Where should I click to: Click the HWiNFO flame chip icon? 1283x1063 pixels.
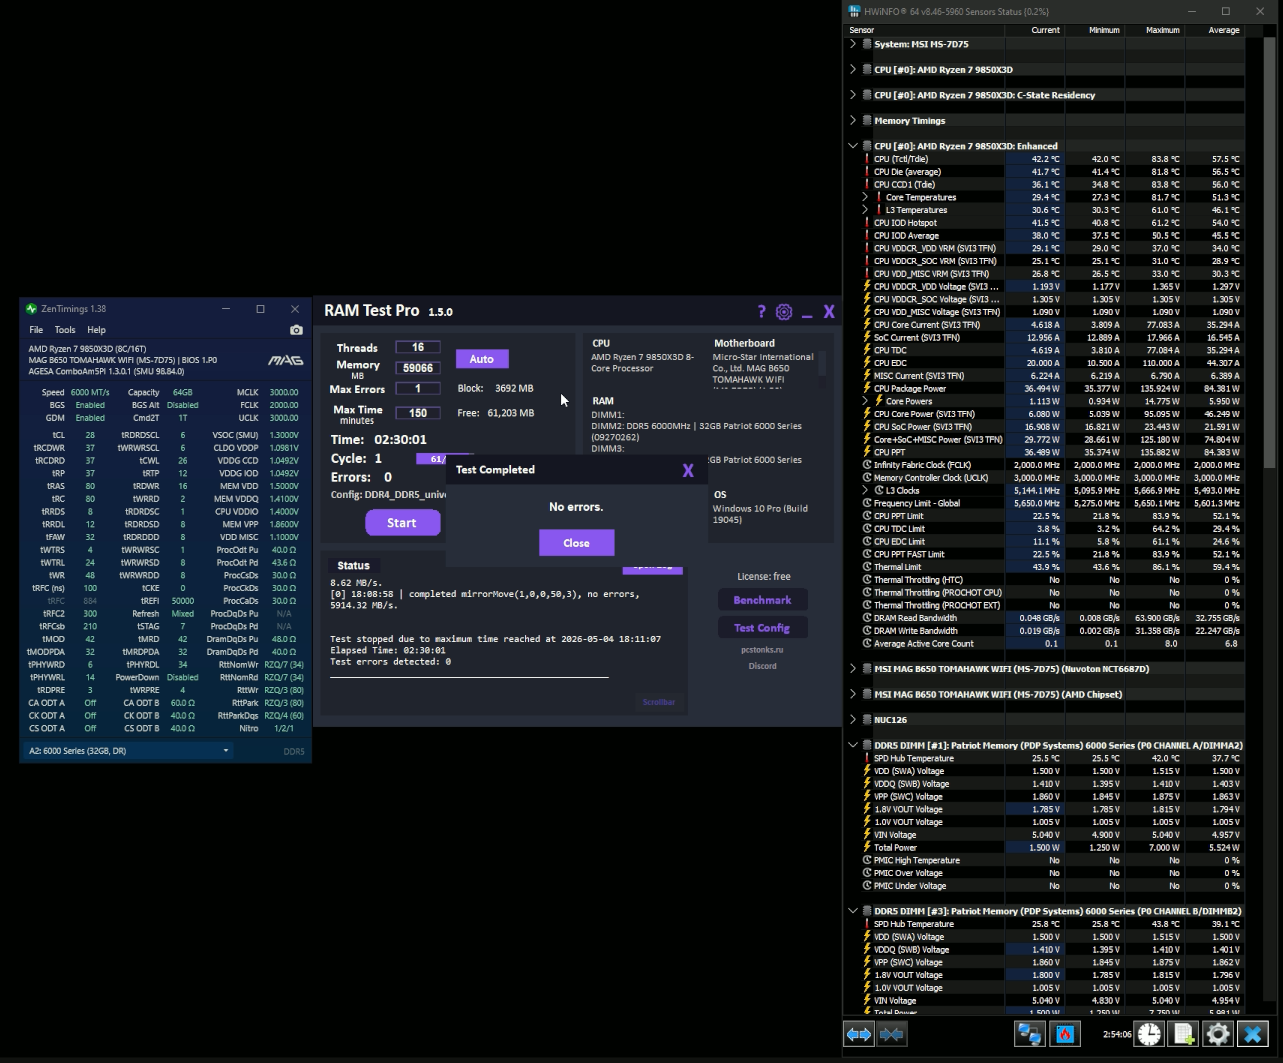1065,1034
